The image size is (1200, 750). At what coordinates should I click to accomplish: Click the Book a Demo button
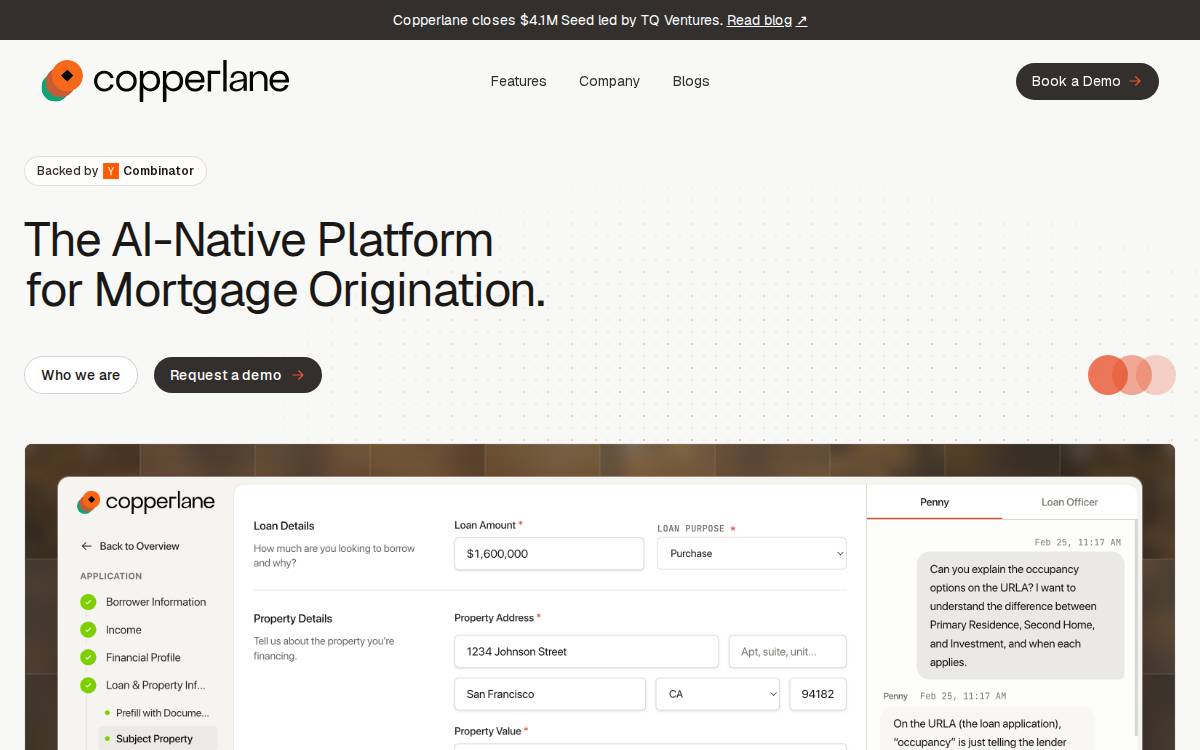tap(1087, 81)
